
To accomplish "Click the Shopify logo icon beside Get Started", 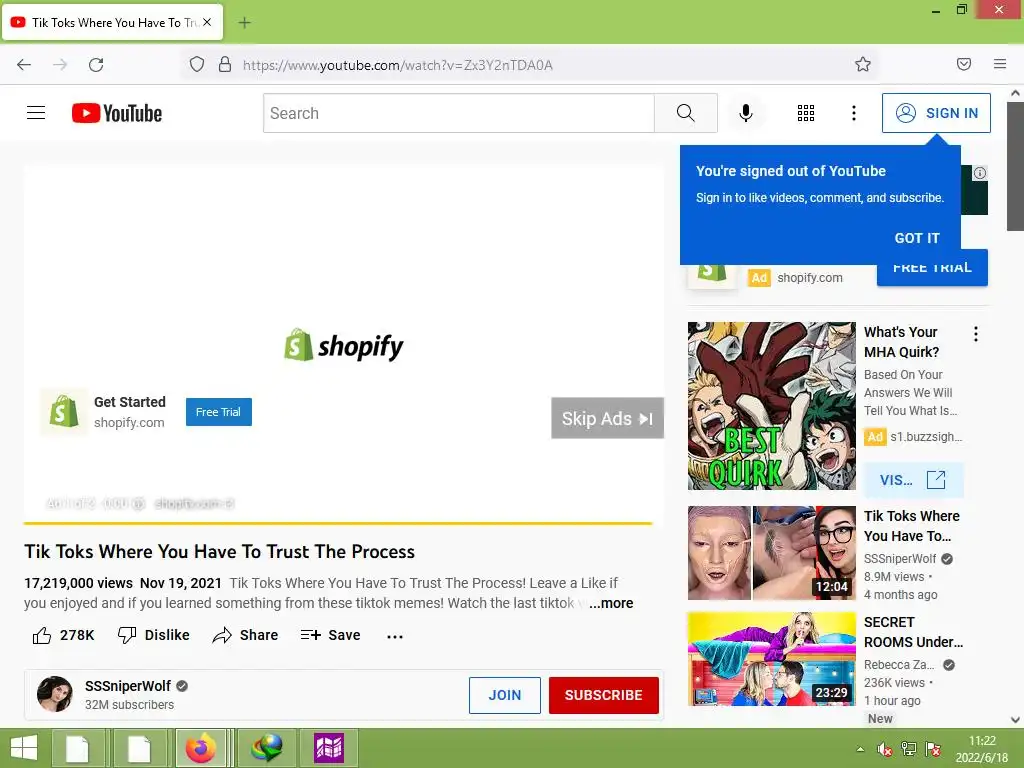I will tap(63, 411).
